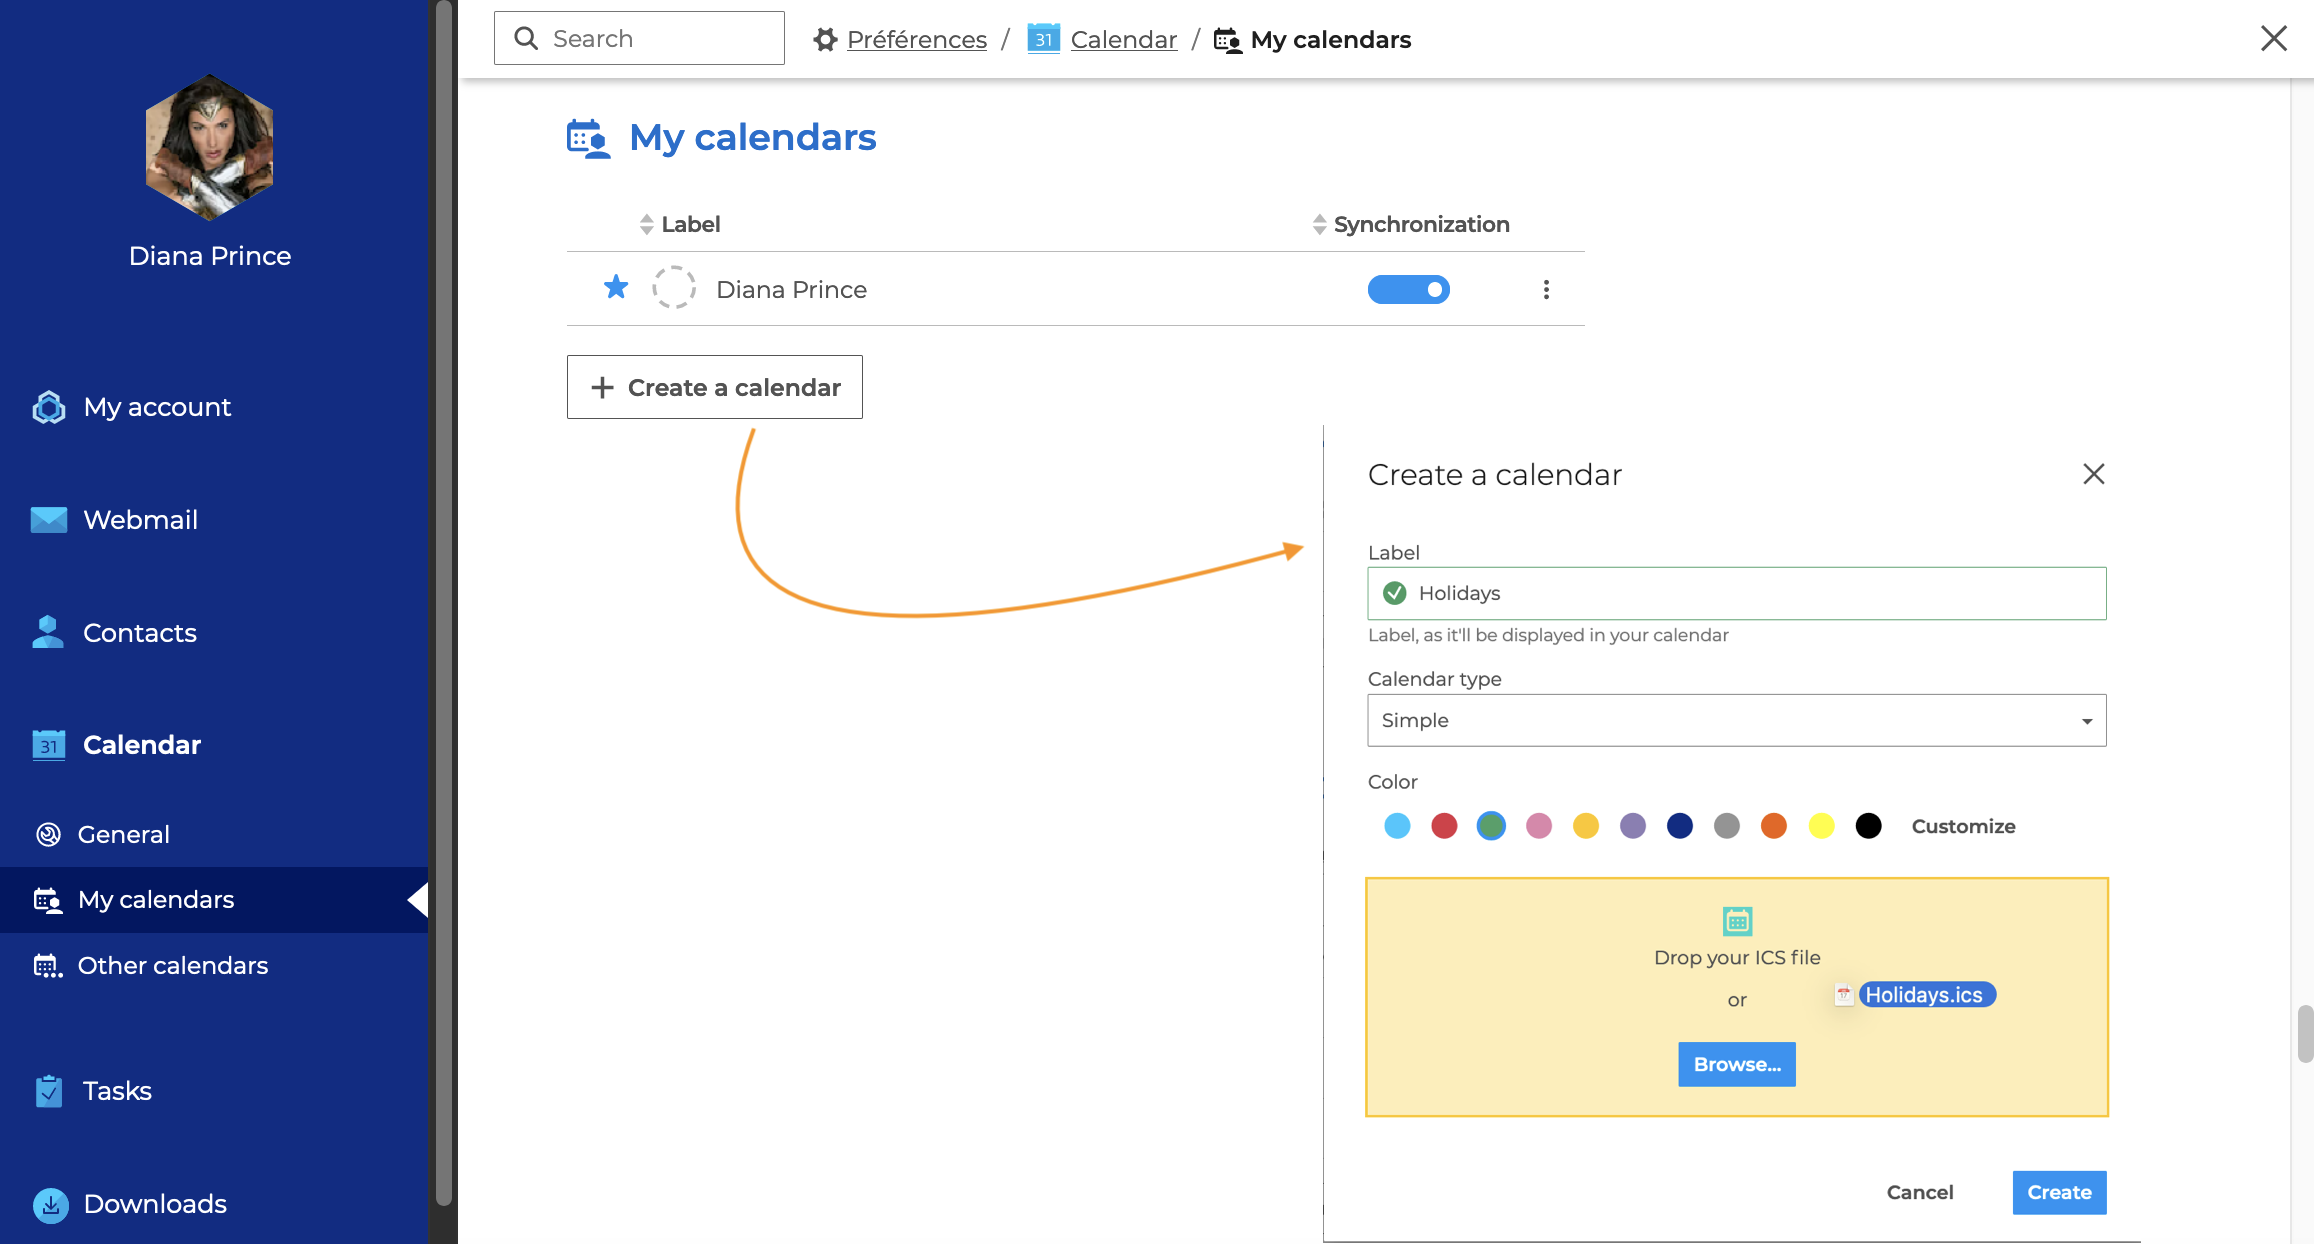Click the Downloads arrow icon

click(x=50, y=1204)
